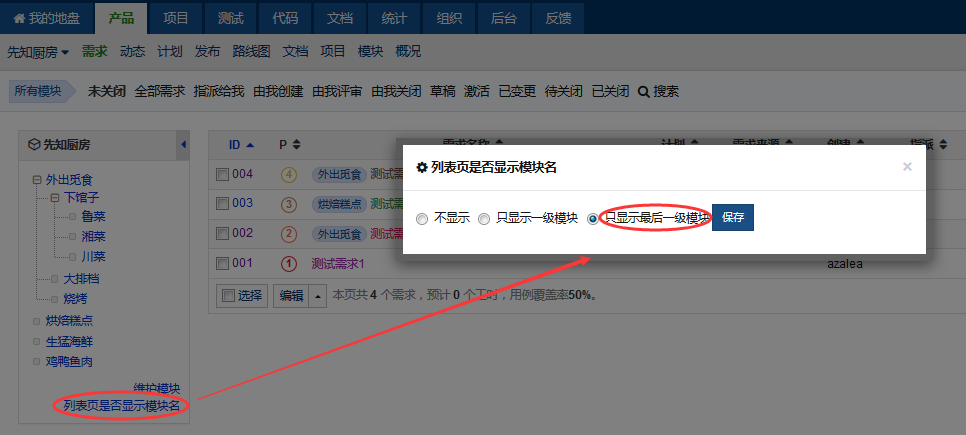Open 维护模块 link

pos(157,389)
